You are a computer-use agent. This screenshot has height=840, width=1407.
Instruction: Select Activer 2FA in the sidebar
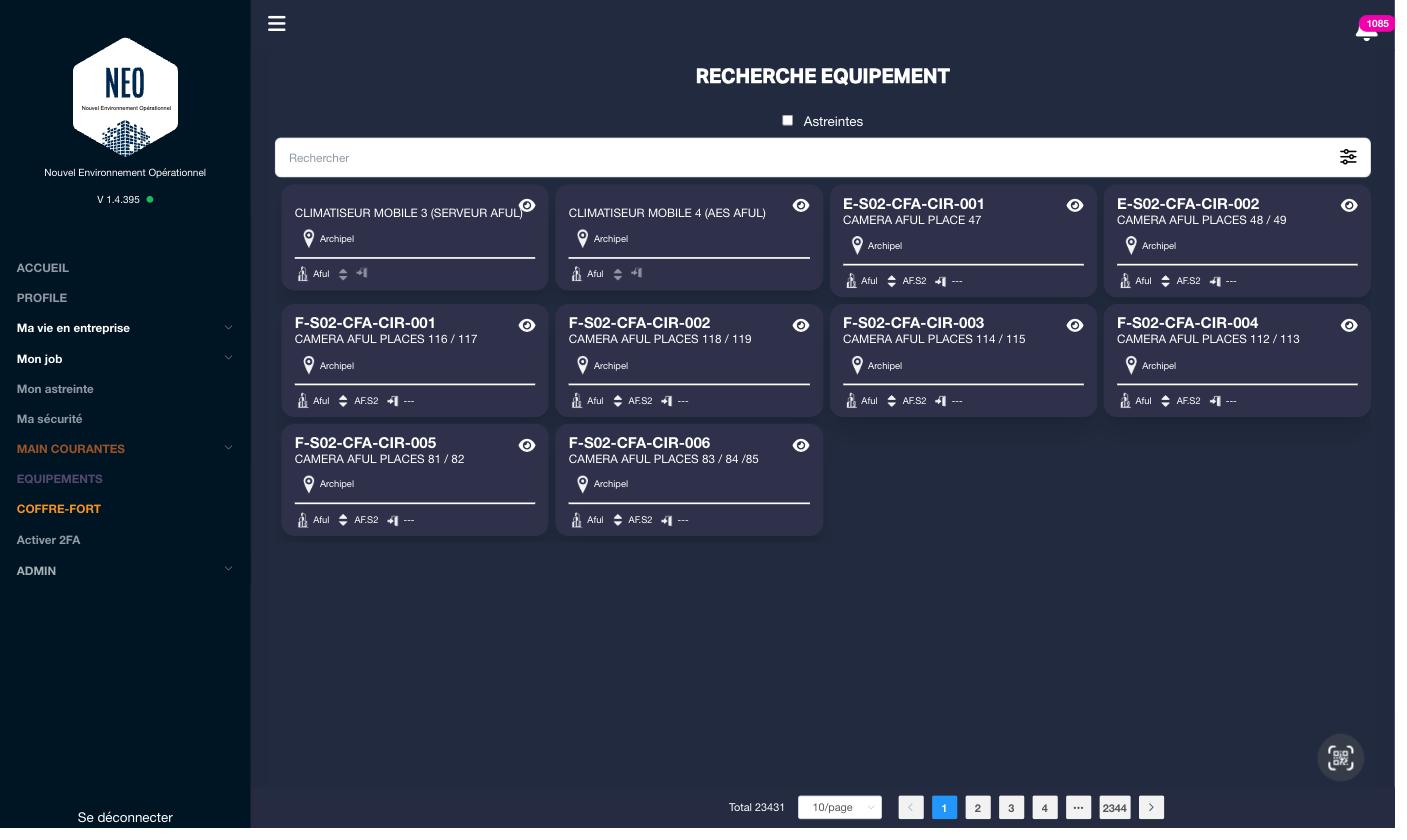pos(49,540)
